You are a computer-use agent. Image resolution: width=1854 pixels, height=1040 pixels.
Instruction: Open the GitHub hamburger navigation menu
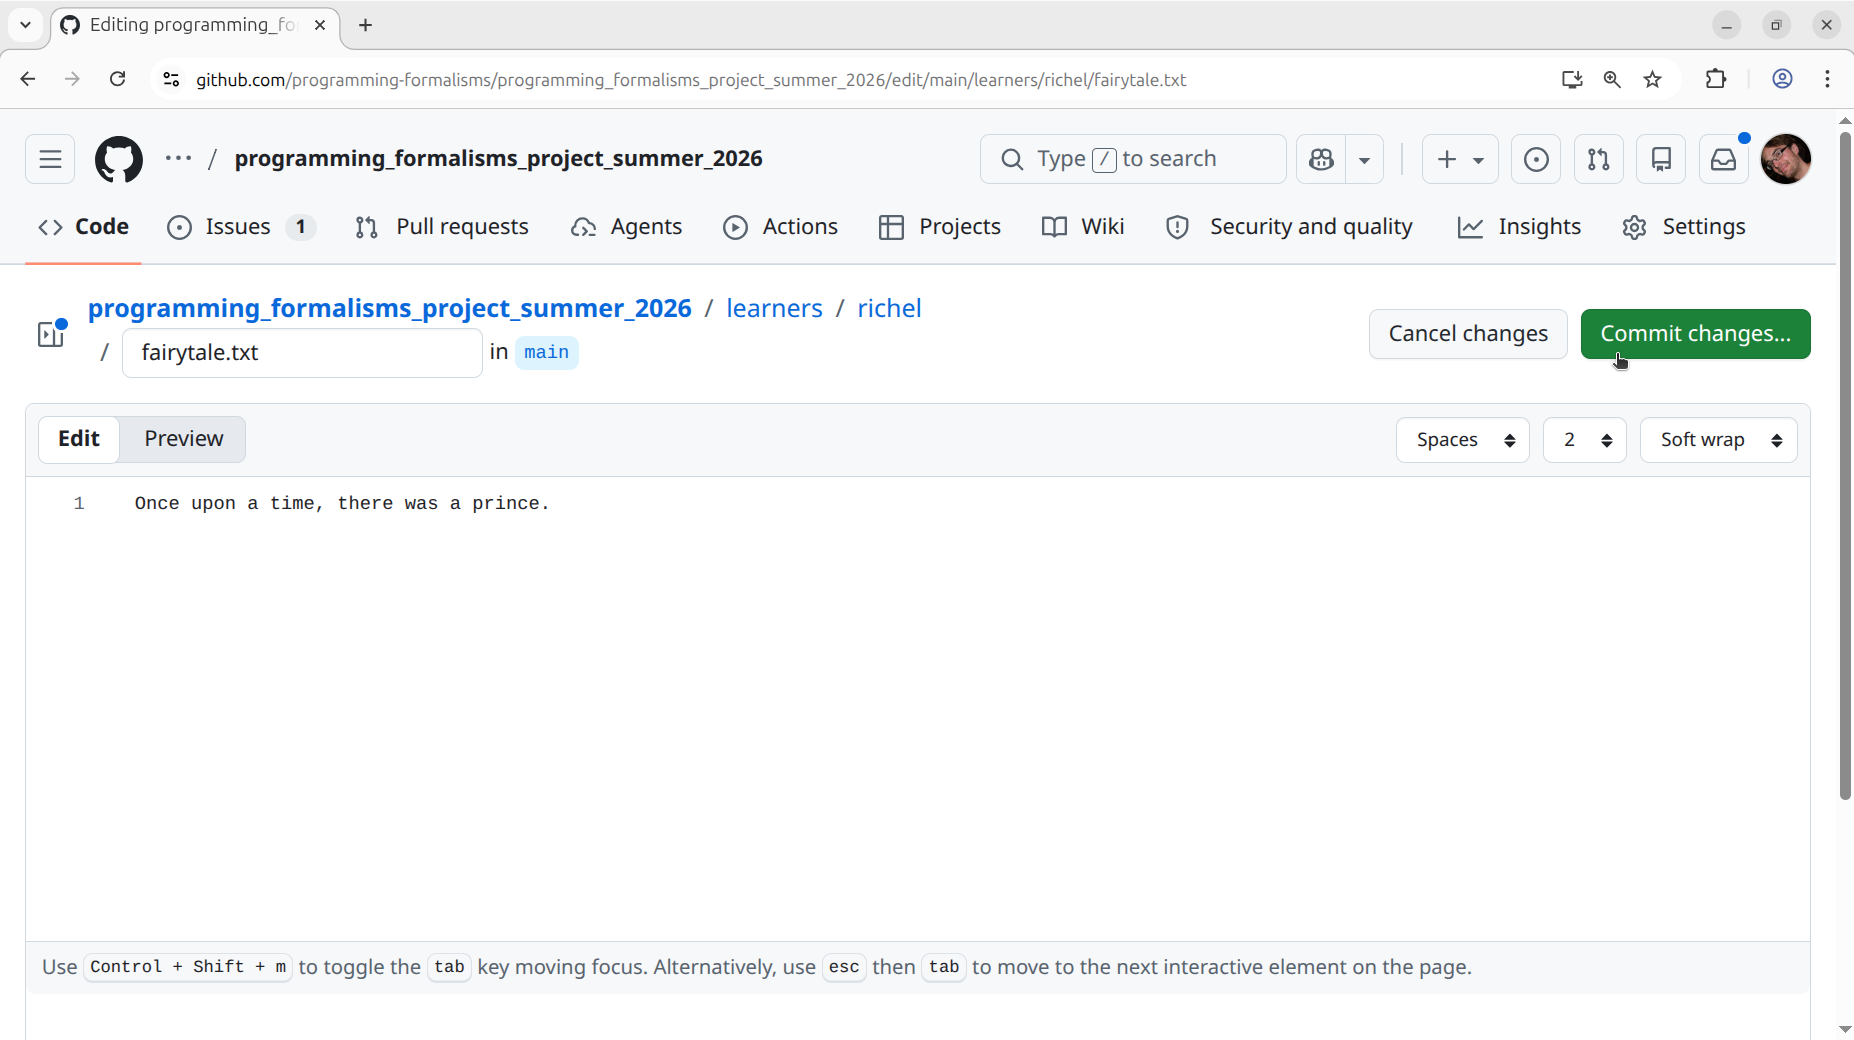pos(50,159)
